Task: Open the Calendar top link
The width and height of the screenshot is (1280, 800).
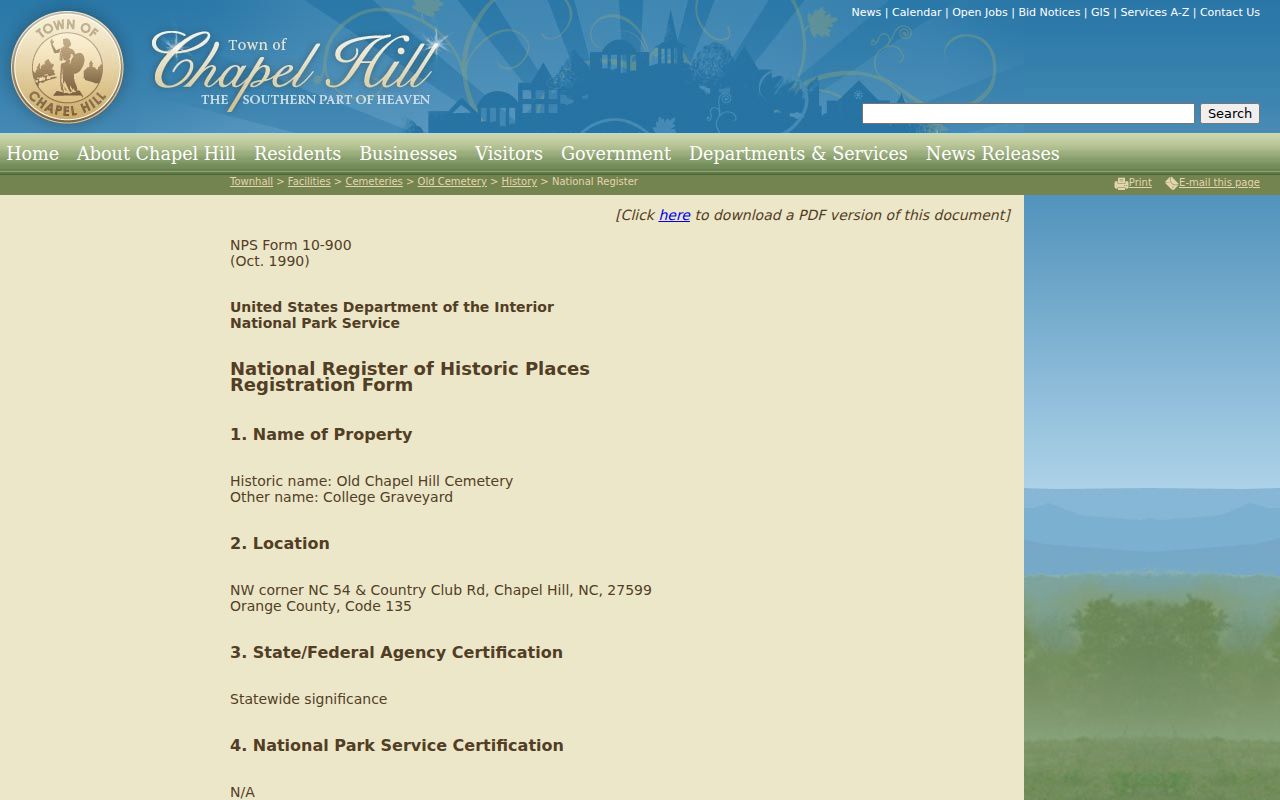Action: (916, 12)
